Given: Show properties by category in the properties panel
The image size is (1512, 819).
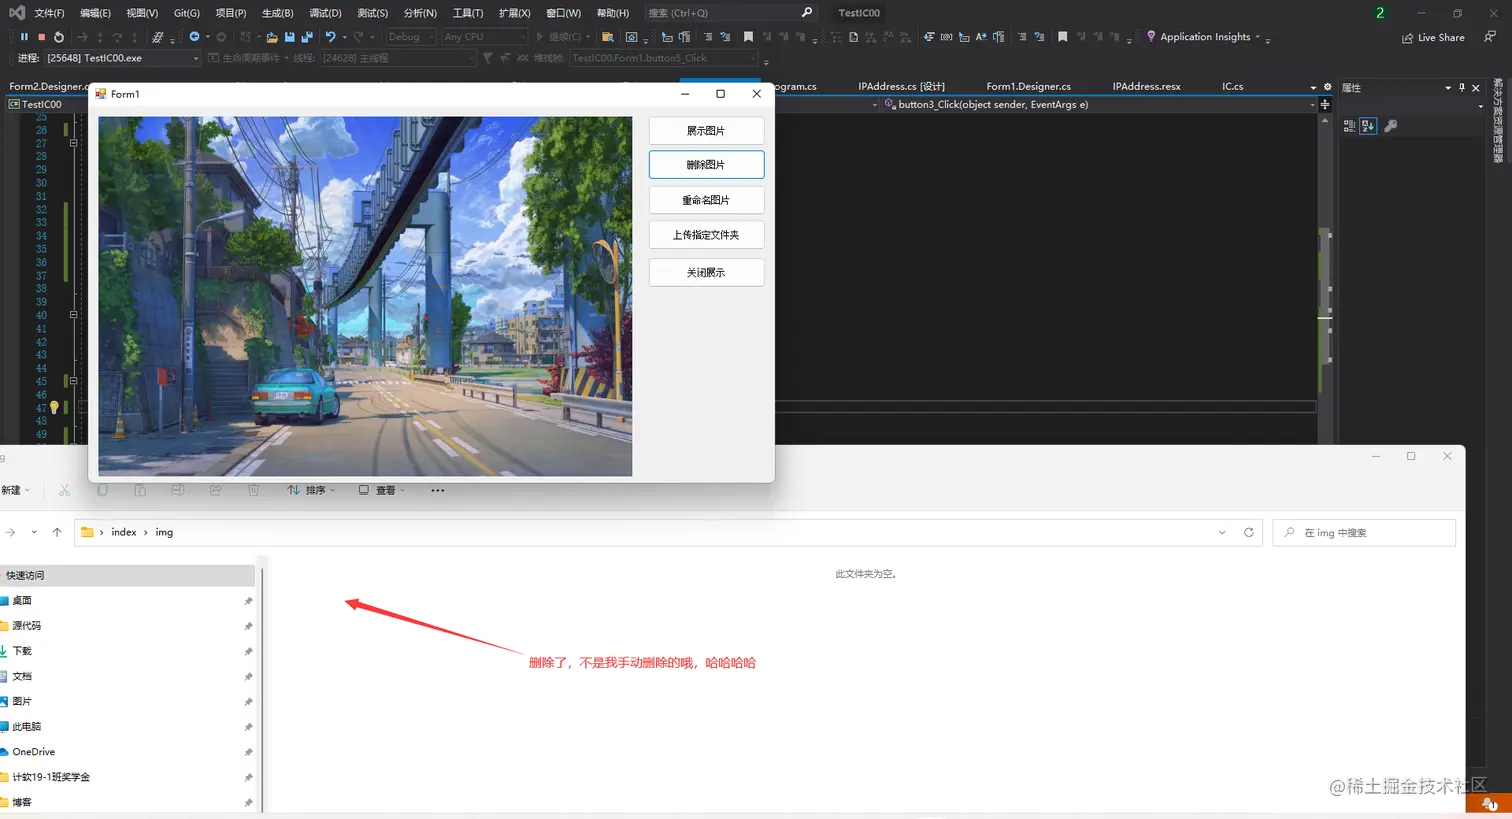Looking at the screenshot, I should (x=1349, y=126).
